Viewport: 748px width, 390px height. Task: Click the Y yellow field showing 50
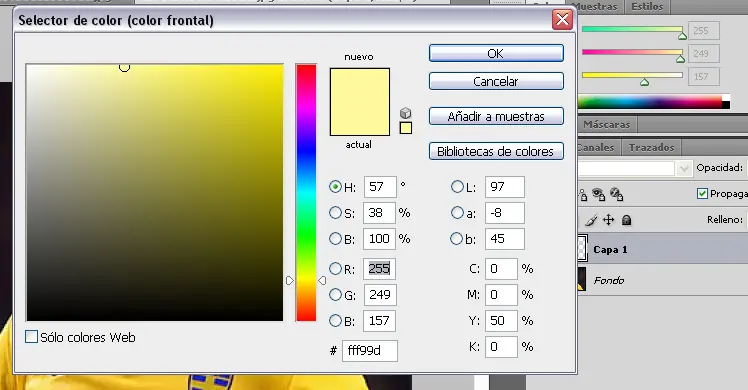tap(501, 320)
